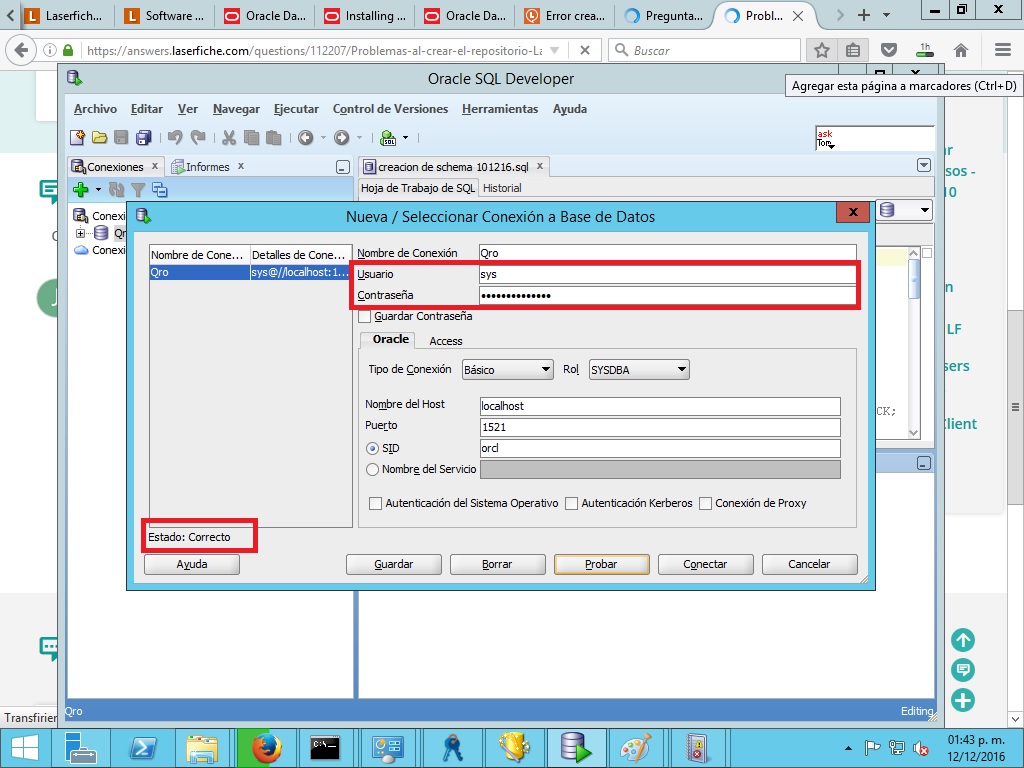
Task: Click the Forward navigation circle icon
Action: (x=342, y=137)
